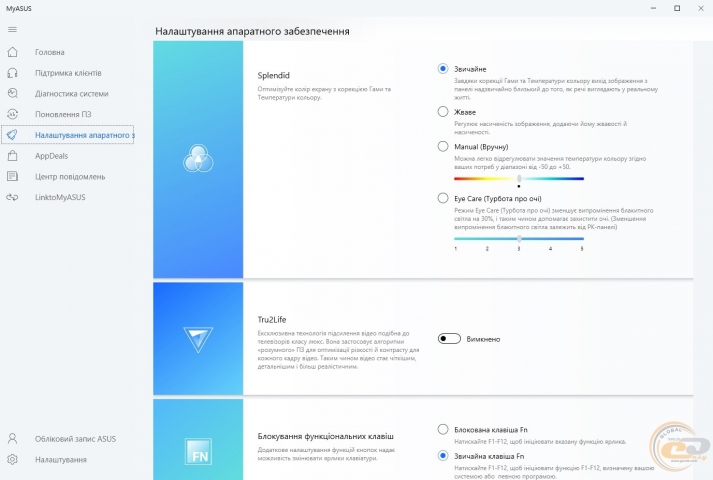Click the Splendid section title
The image size is (713, 480).
tap(273, 75)
